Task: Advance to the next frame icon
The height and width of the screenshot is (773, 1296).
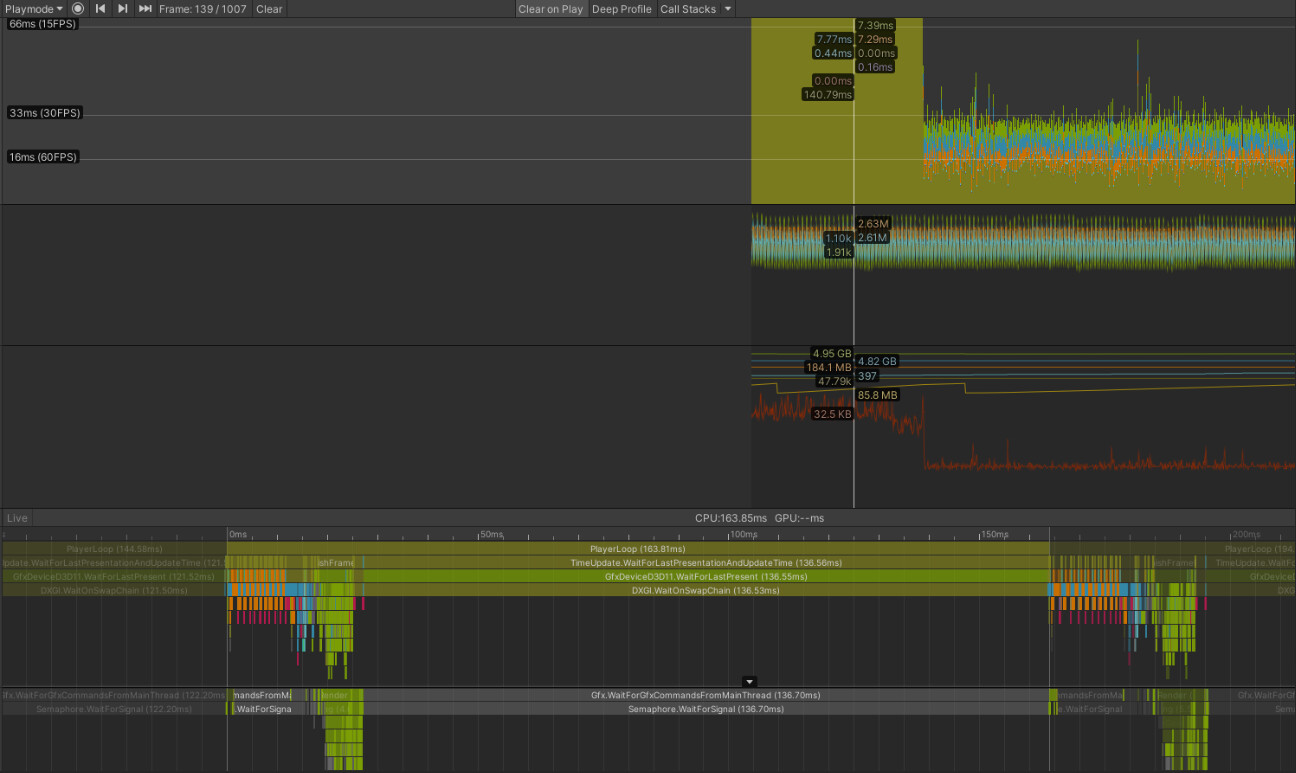Action: tap(121, 9)
